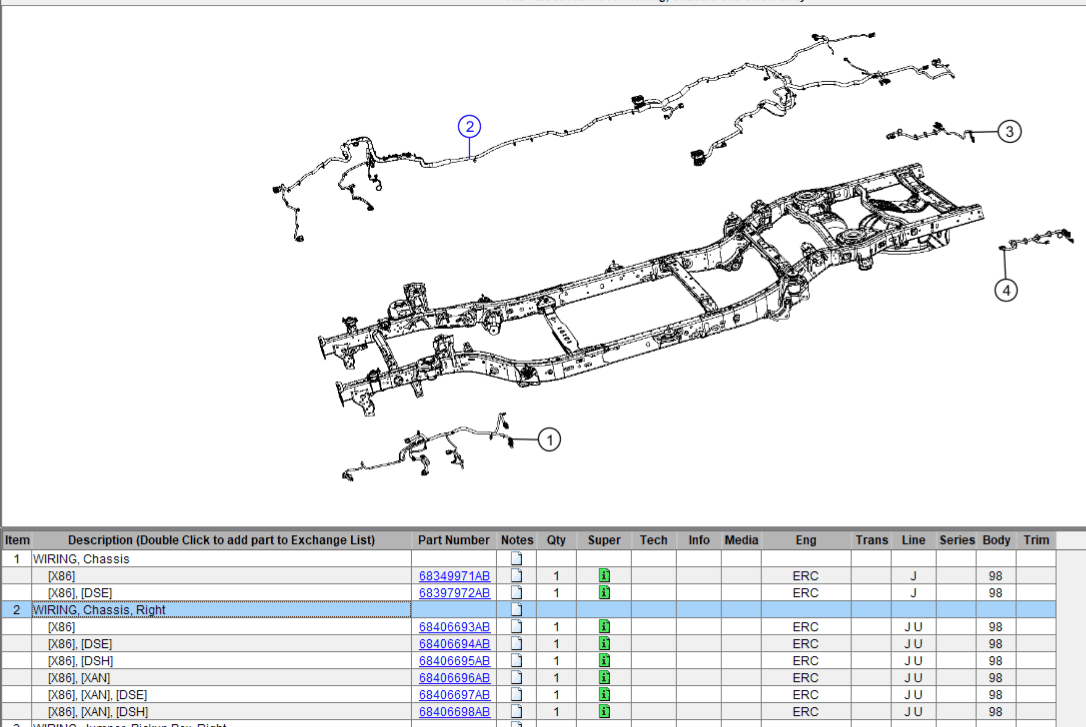
Task: Click the Tech column header
Action: click(654, 540)
